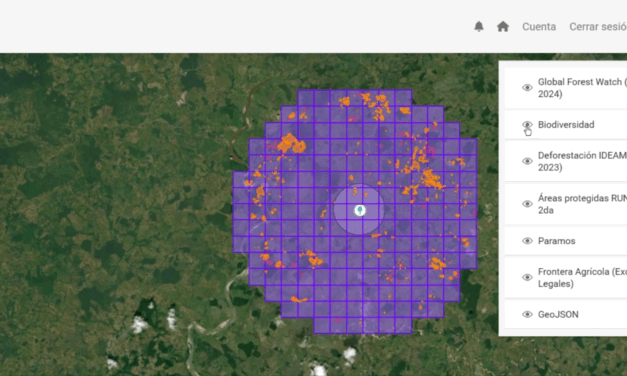This screenshot has width=627, height=376.
Task: Click the Cerrar sesión link
Action: coord(598,27)
